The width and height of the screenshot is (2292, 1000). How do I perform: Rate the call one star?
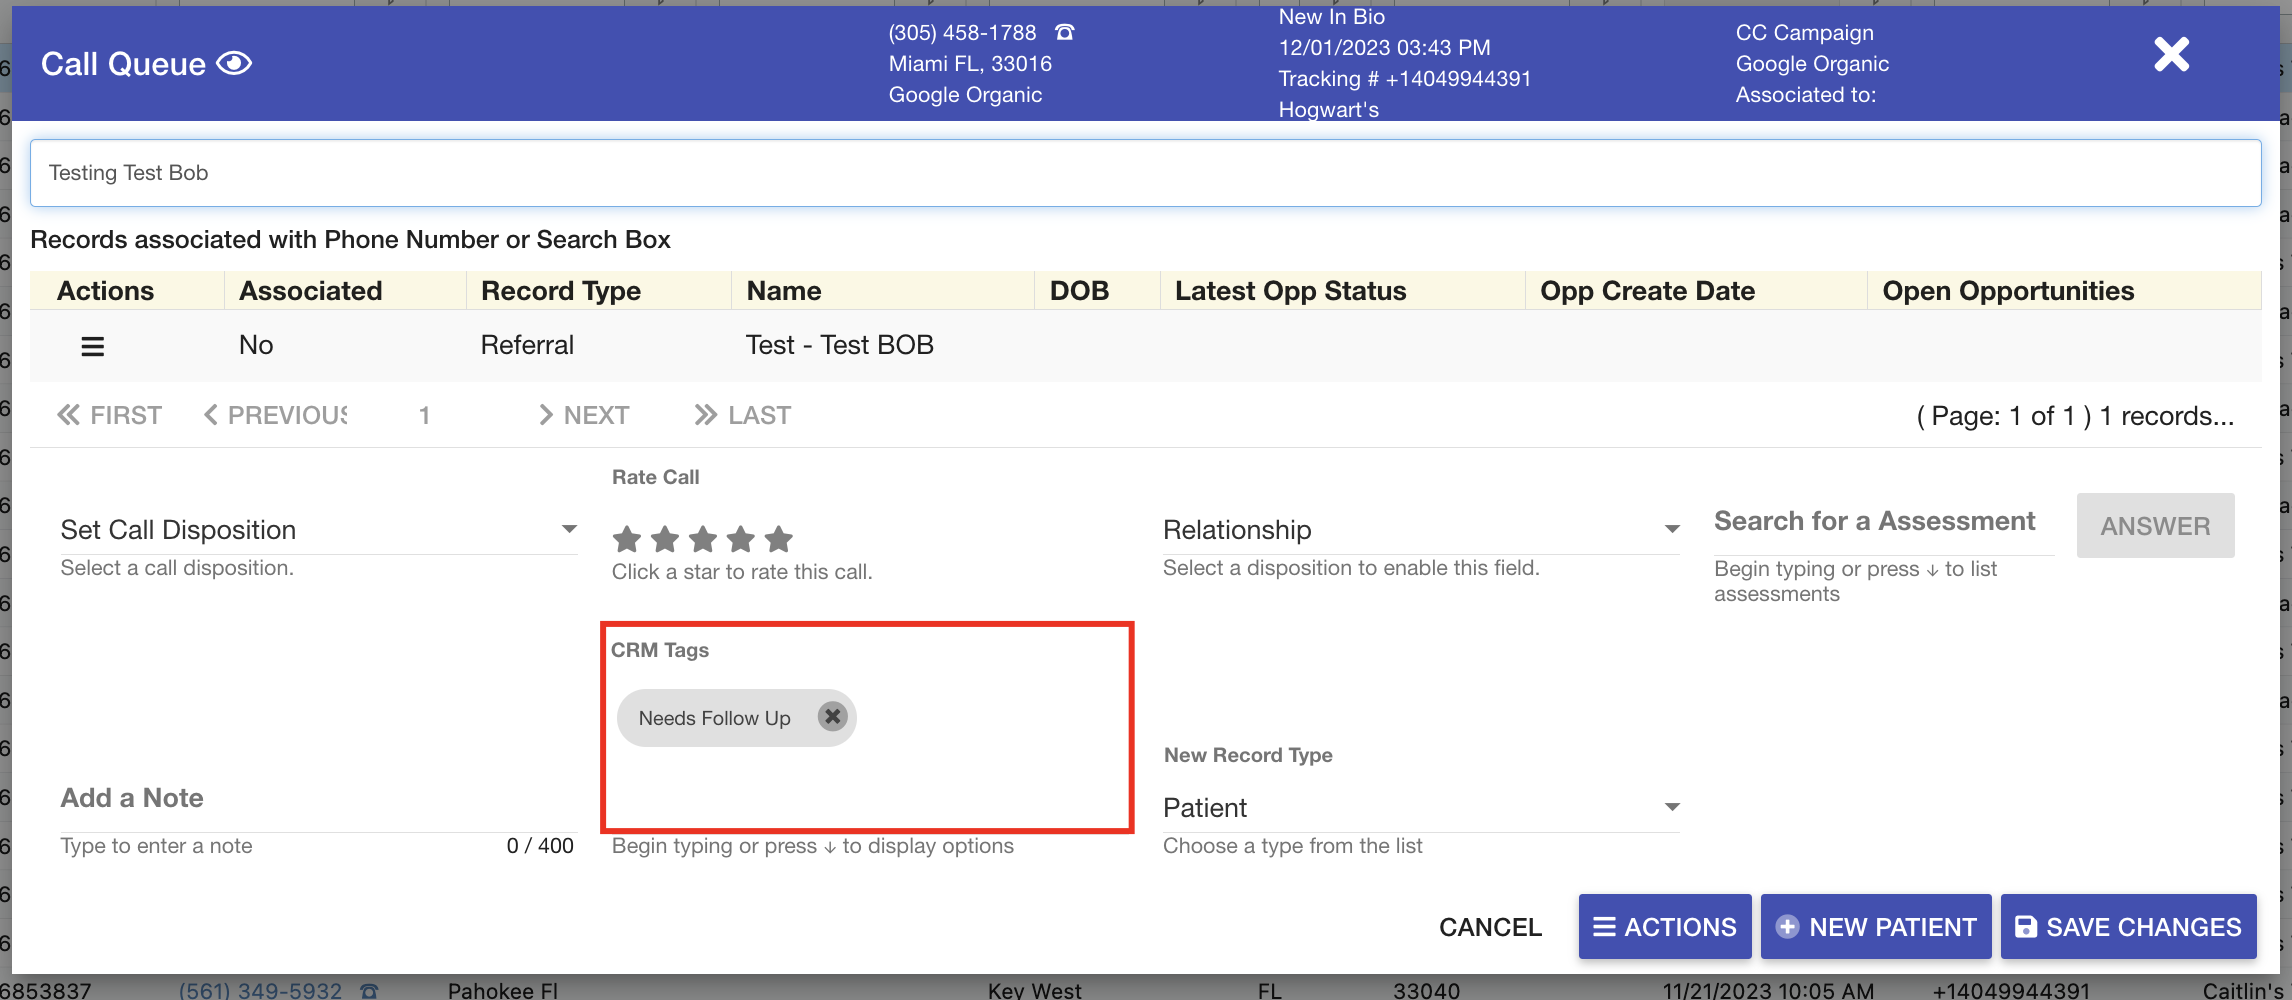pos(627,540)
